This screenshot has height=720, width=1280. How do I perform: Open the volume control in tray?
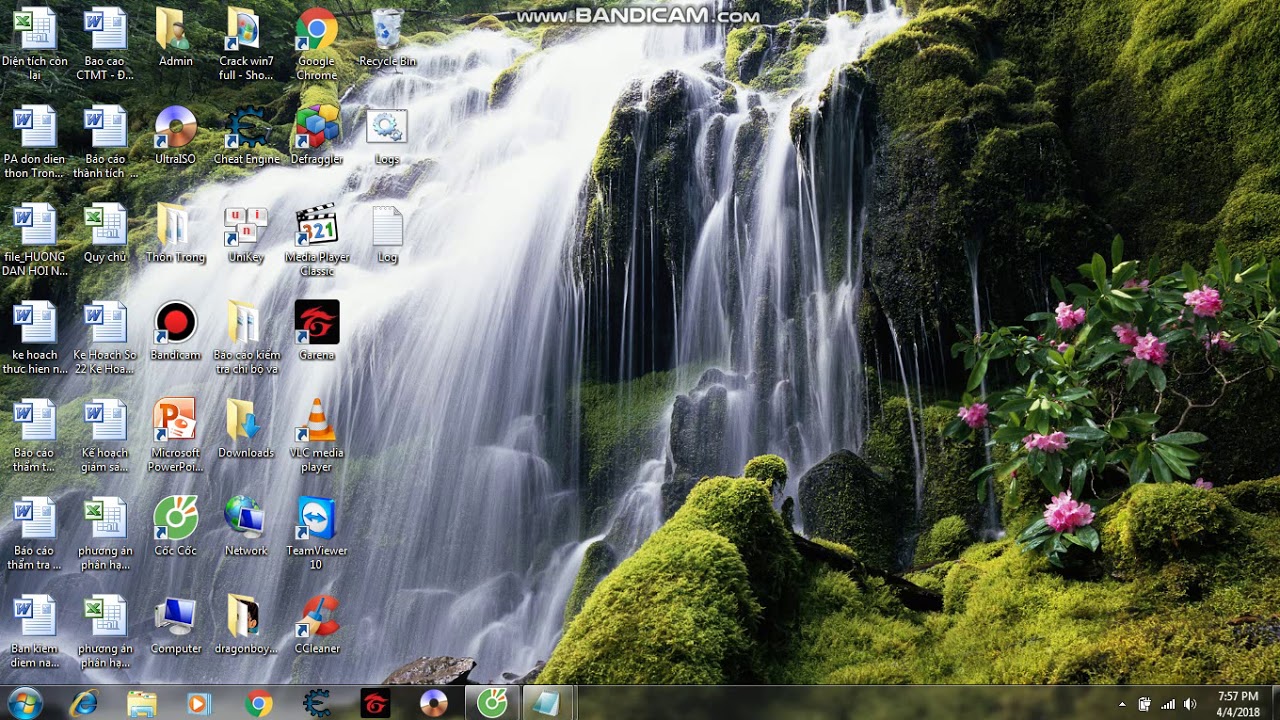pos(1189,704)
